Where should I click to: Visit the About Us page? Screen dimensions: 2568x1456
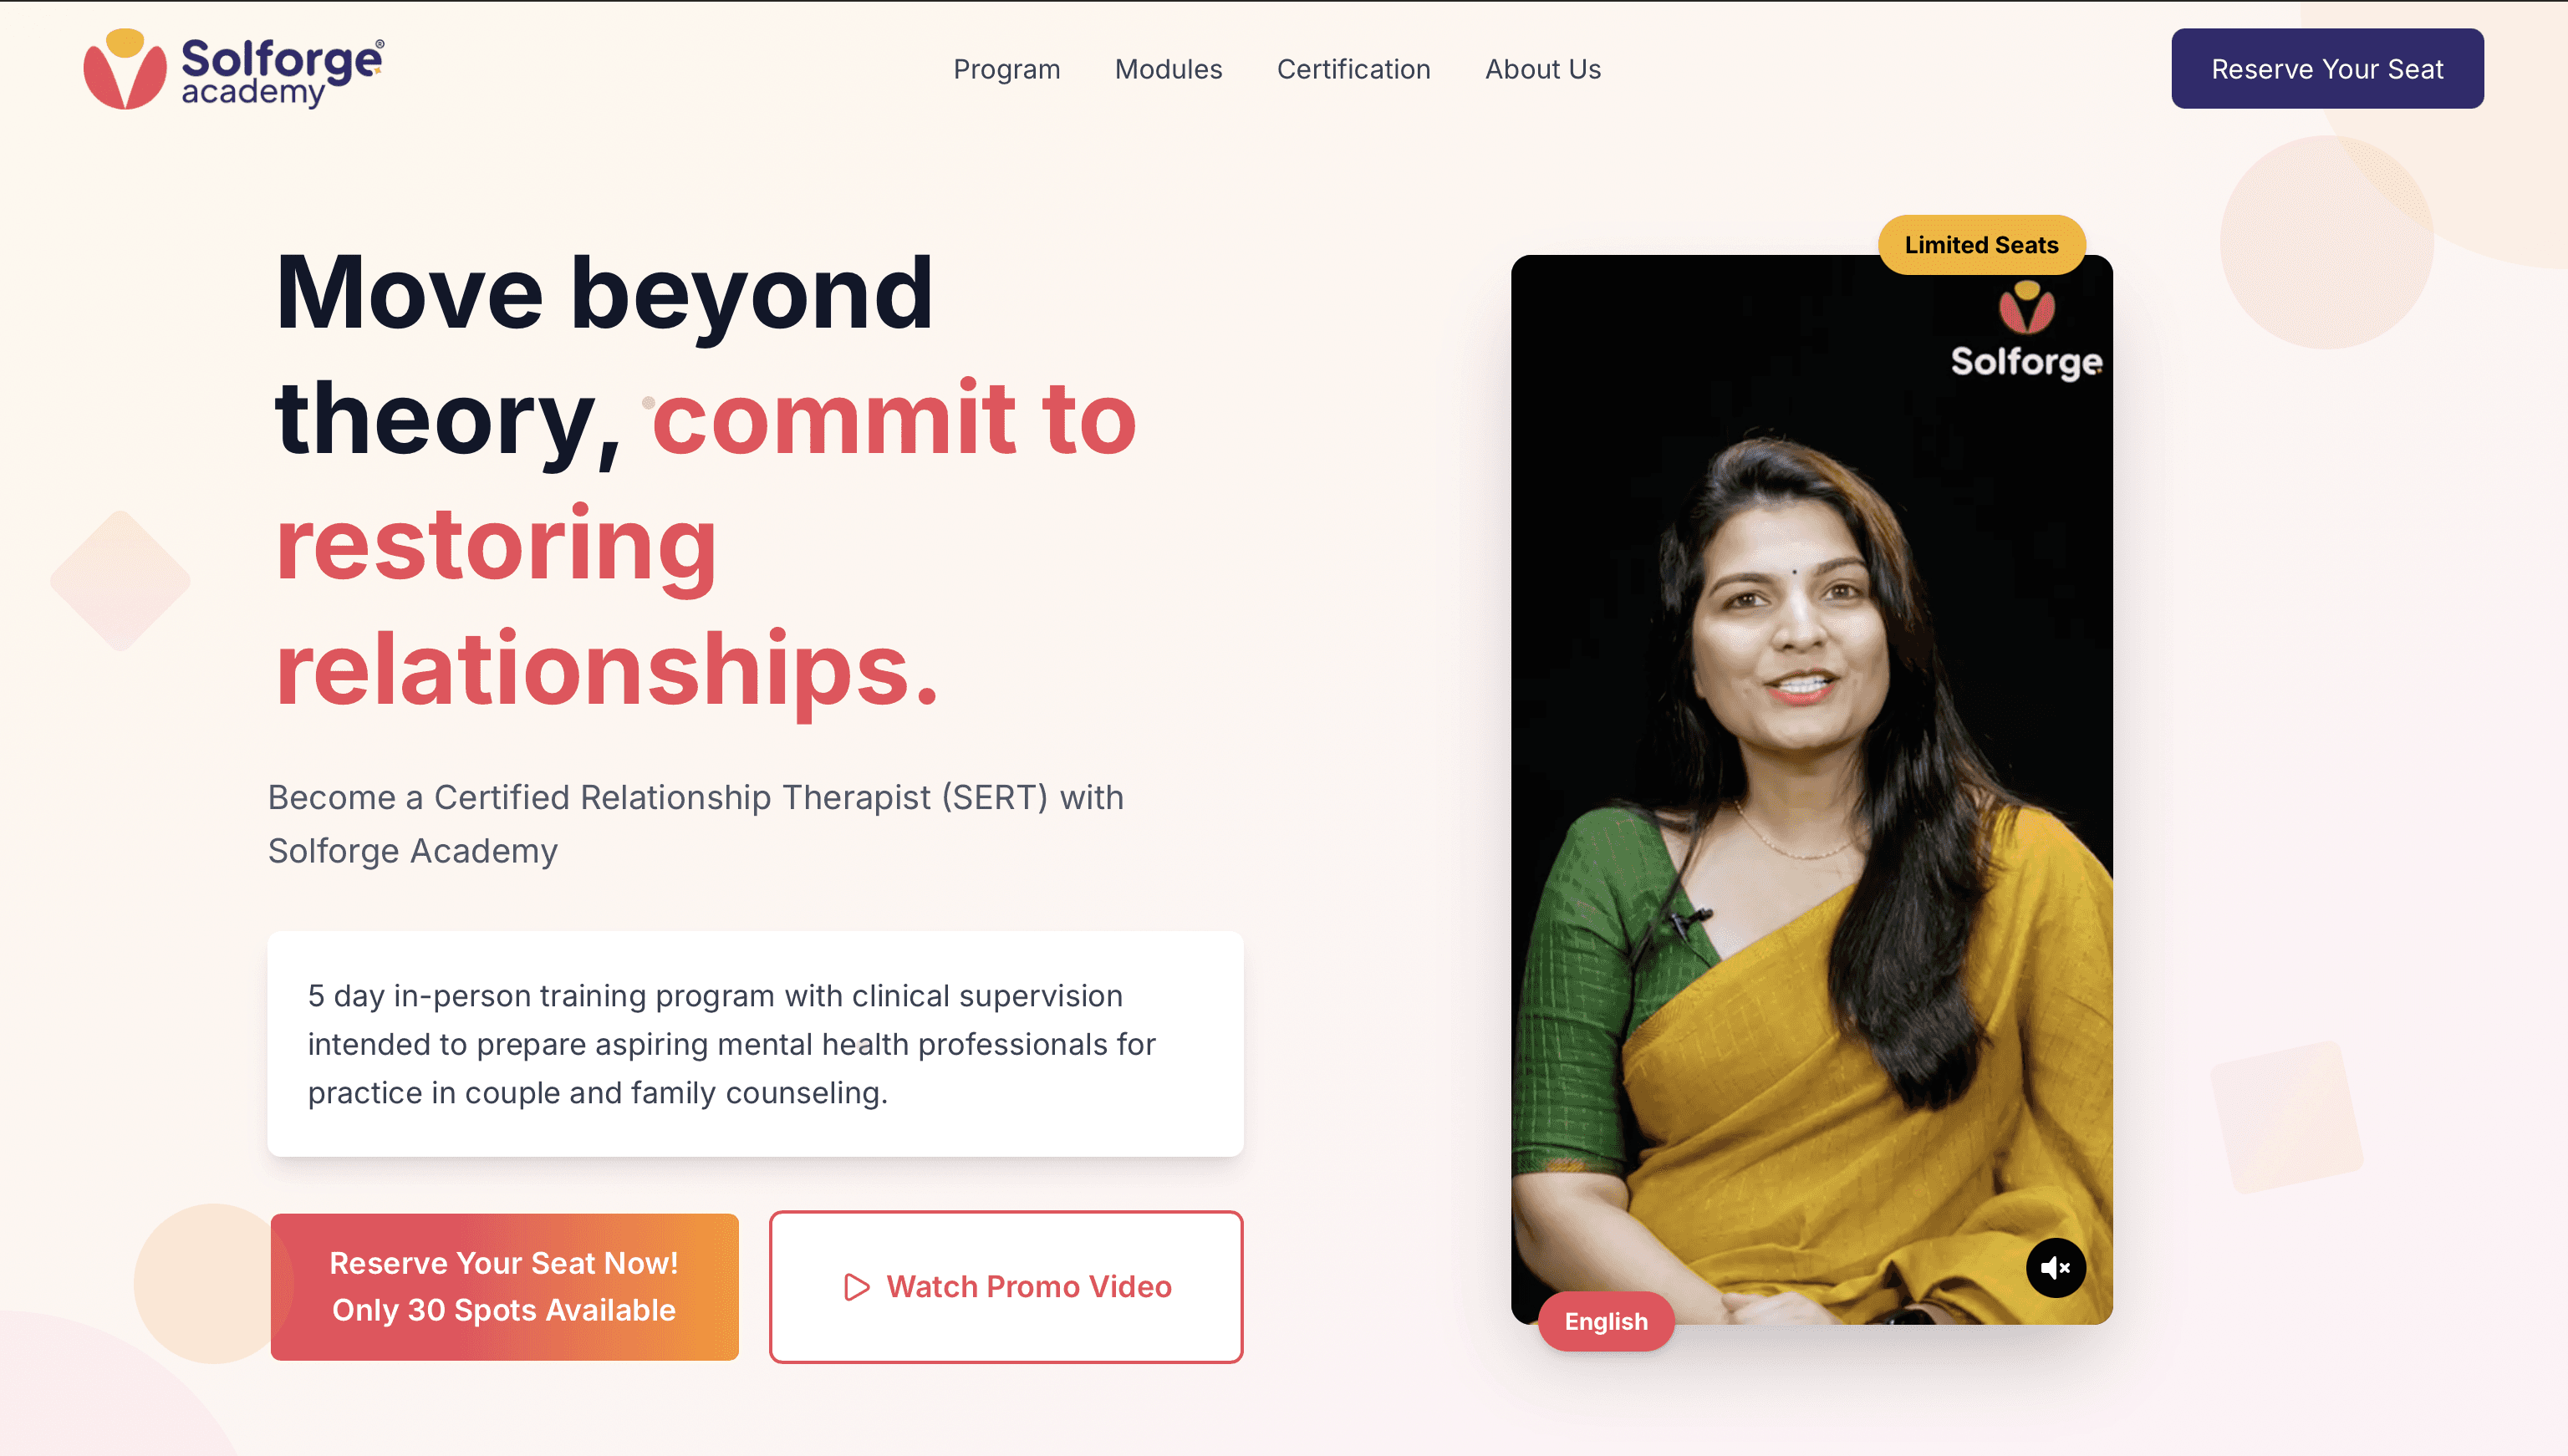coord(1542,69)
